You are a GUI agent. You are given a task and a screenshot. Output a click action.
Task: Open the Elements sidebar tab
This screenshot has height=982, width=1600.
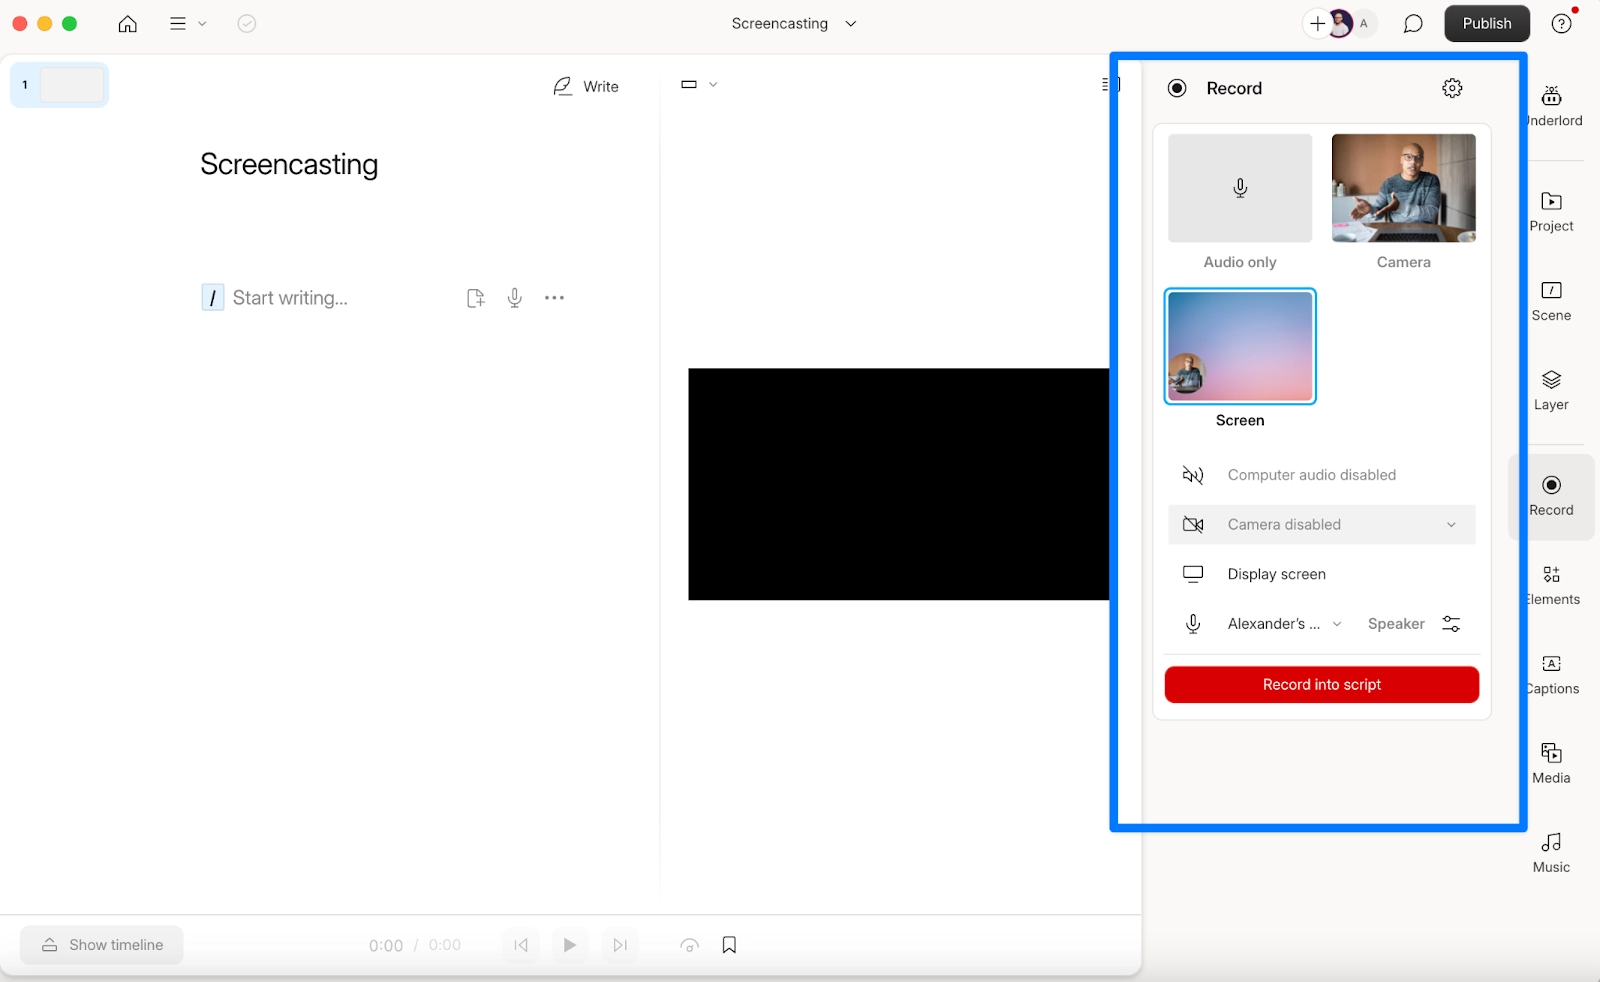pos(1552,585)
